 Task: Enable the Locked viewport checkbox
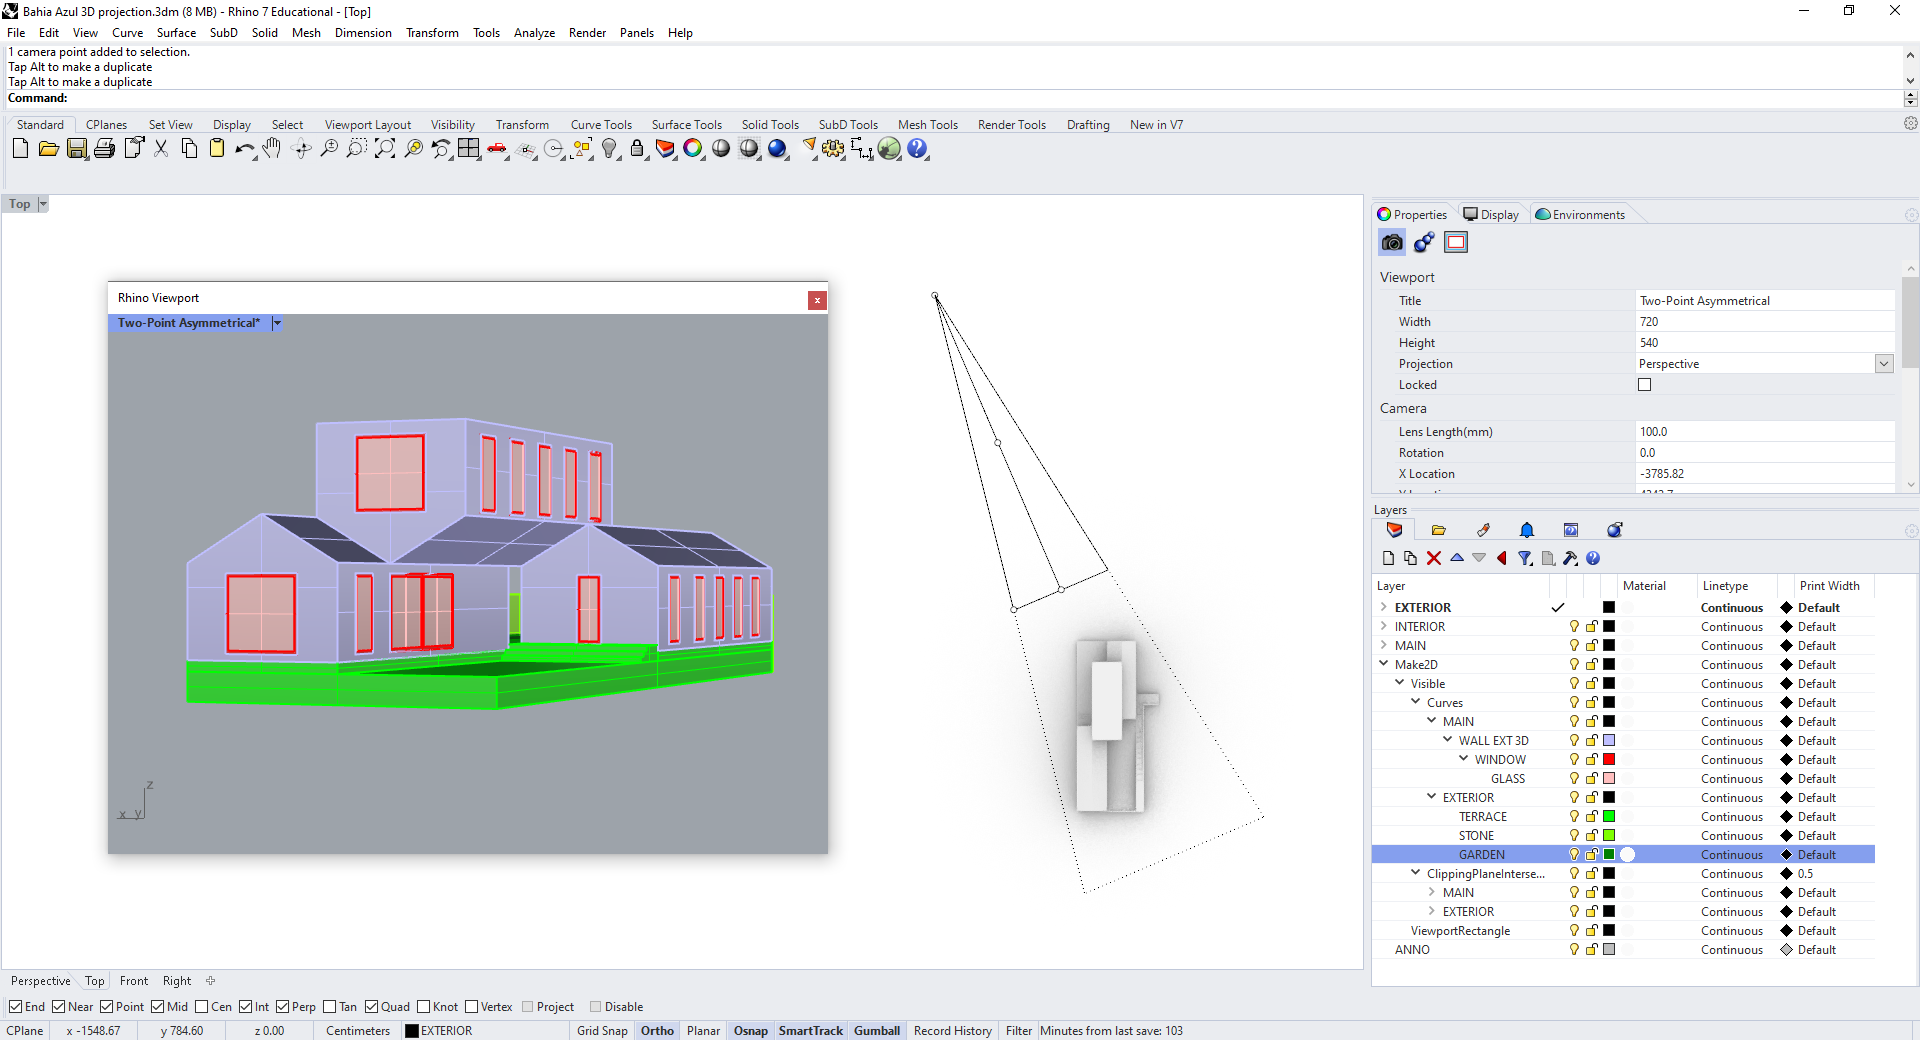click(x=1644, y=385)
